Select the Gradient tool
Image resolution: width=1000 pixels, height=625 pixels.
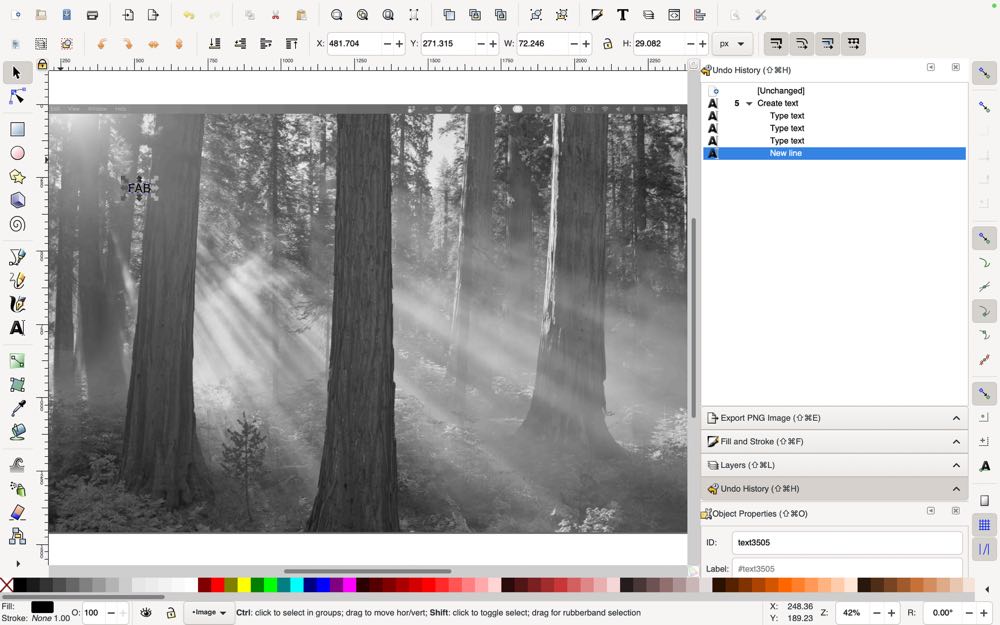[x=17, y=361]
